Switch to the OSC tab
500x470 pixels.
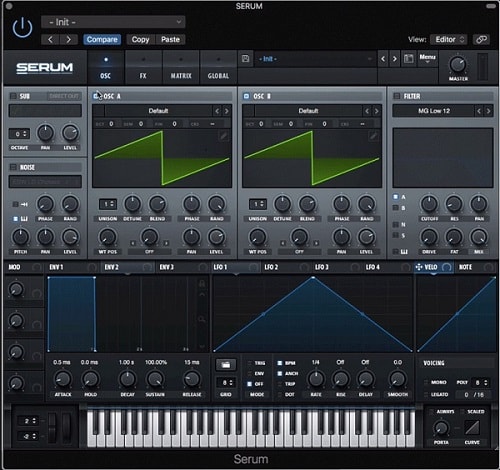(105, 67)
